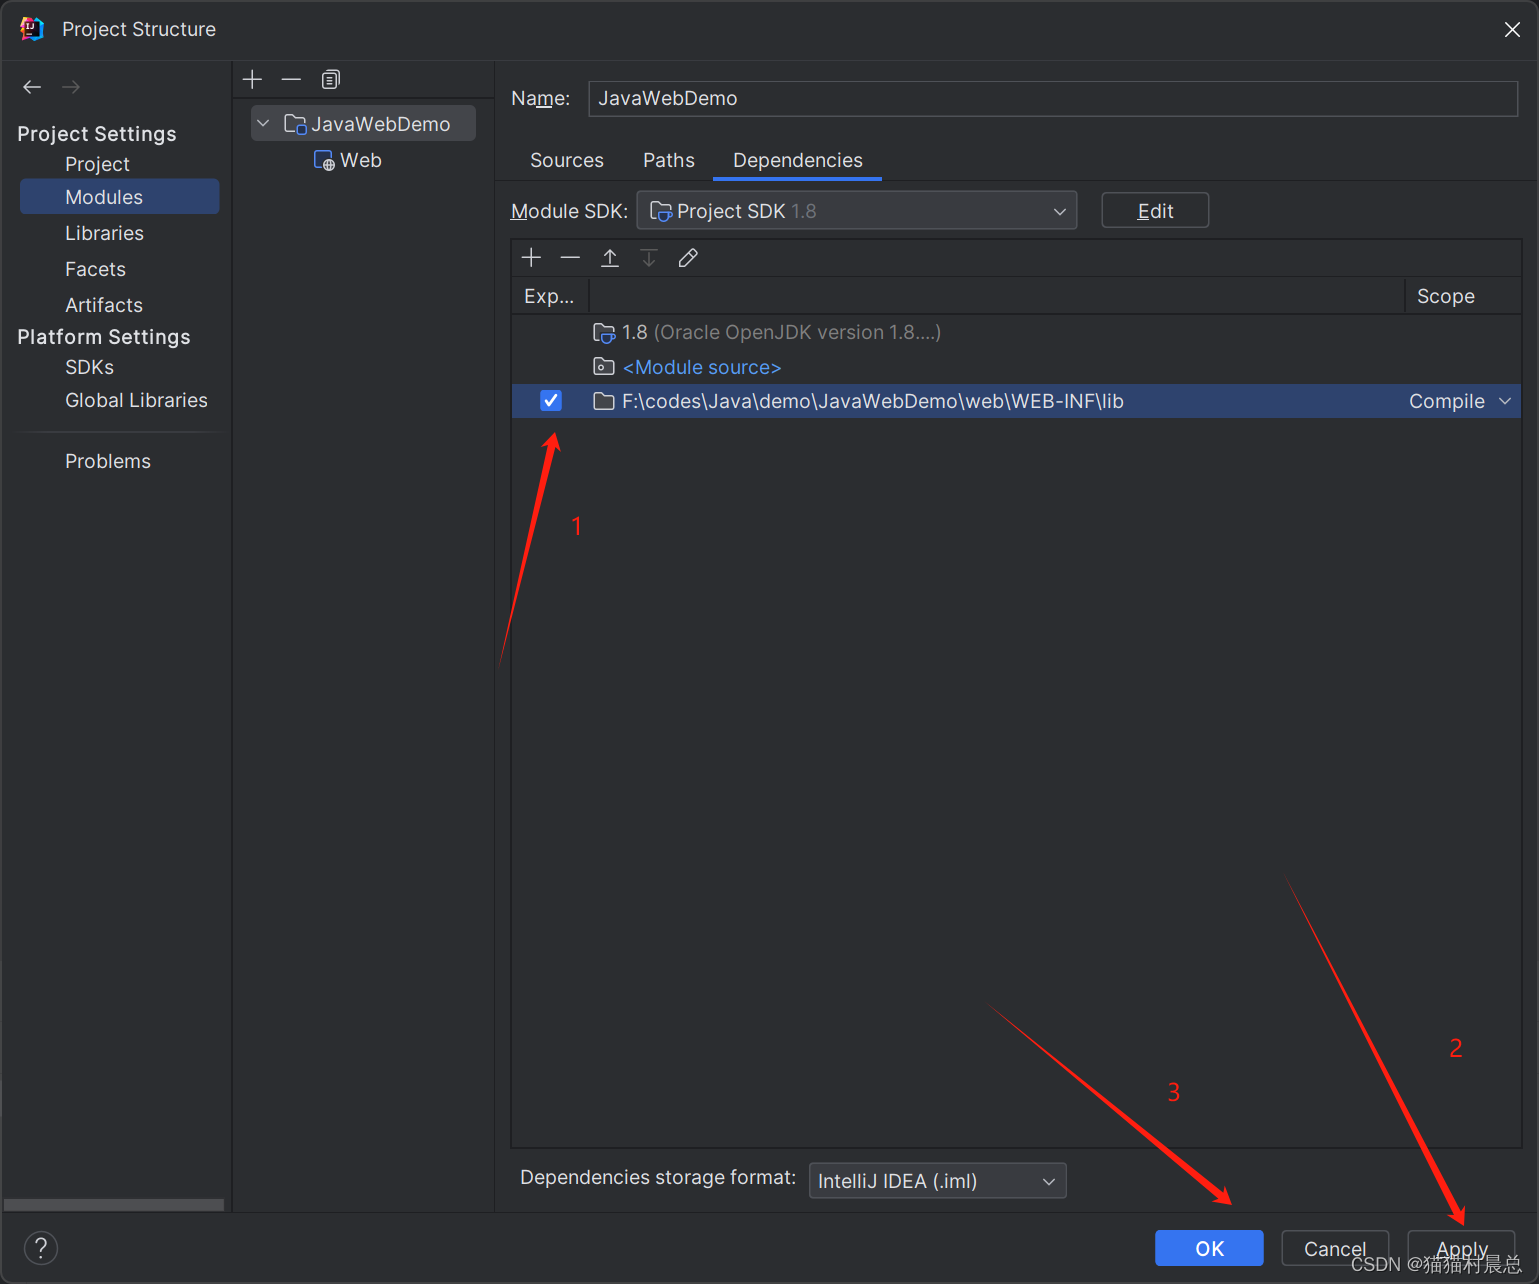Open Global Libraries settings
This screenshot has width=1539, height=1284.
[x=136, y=400]
